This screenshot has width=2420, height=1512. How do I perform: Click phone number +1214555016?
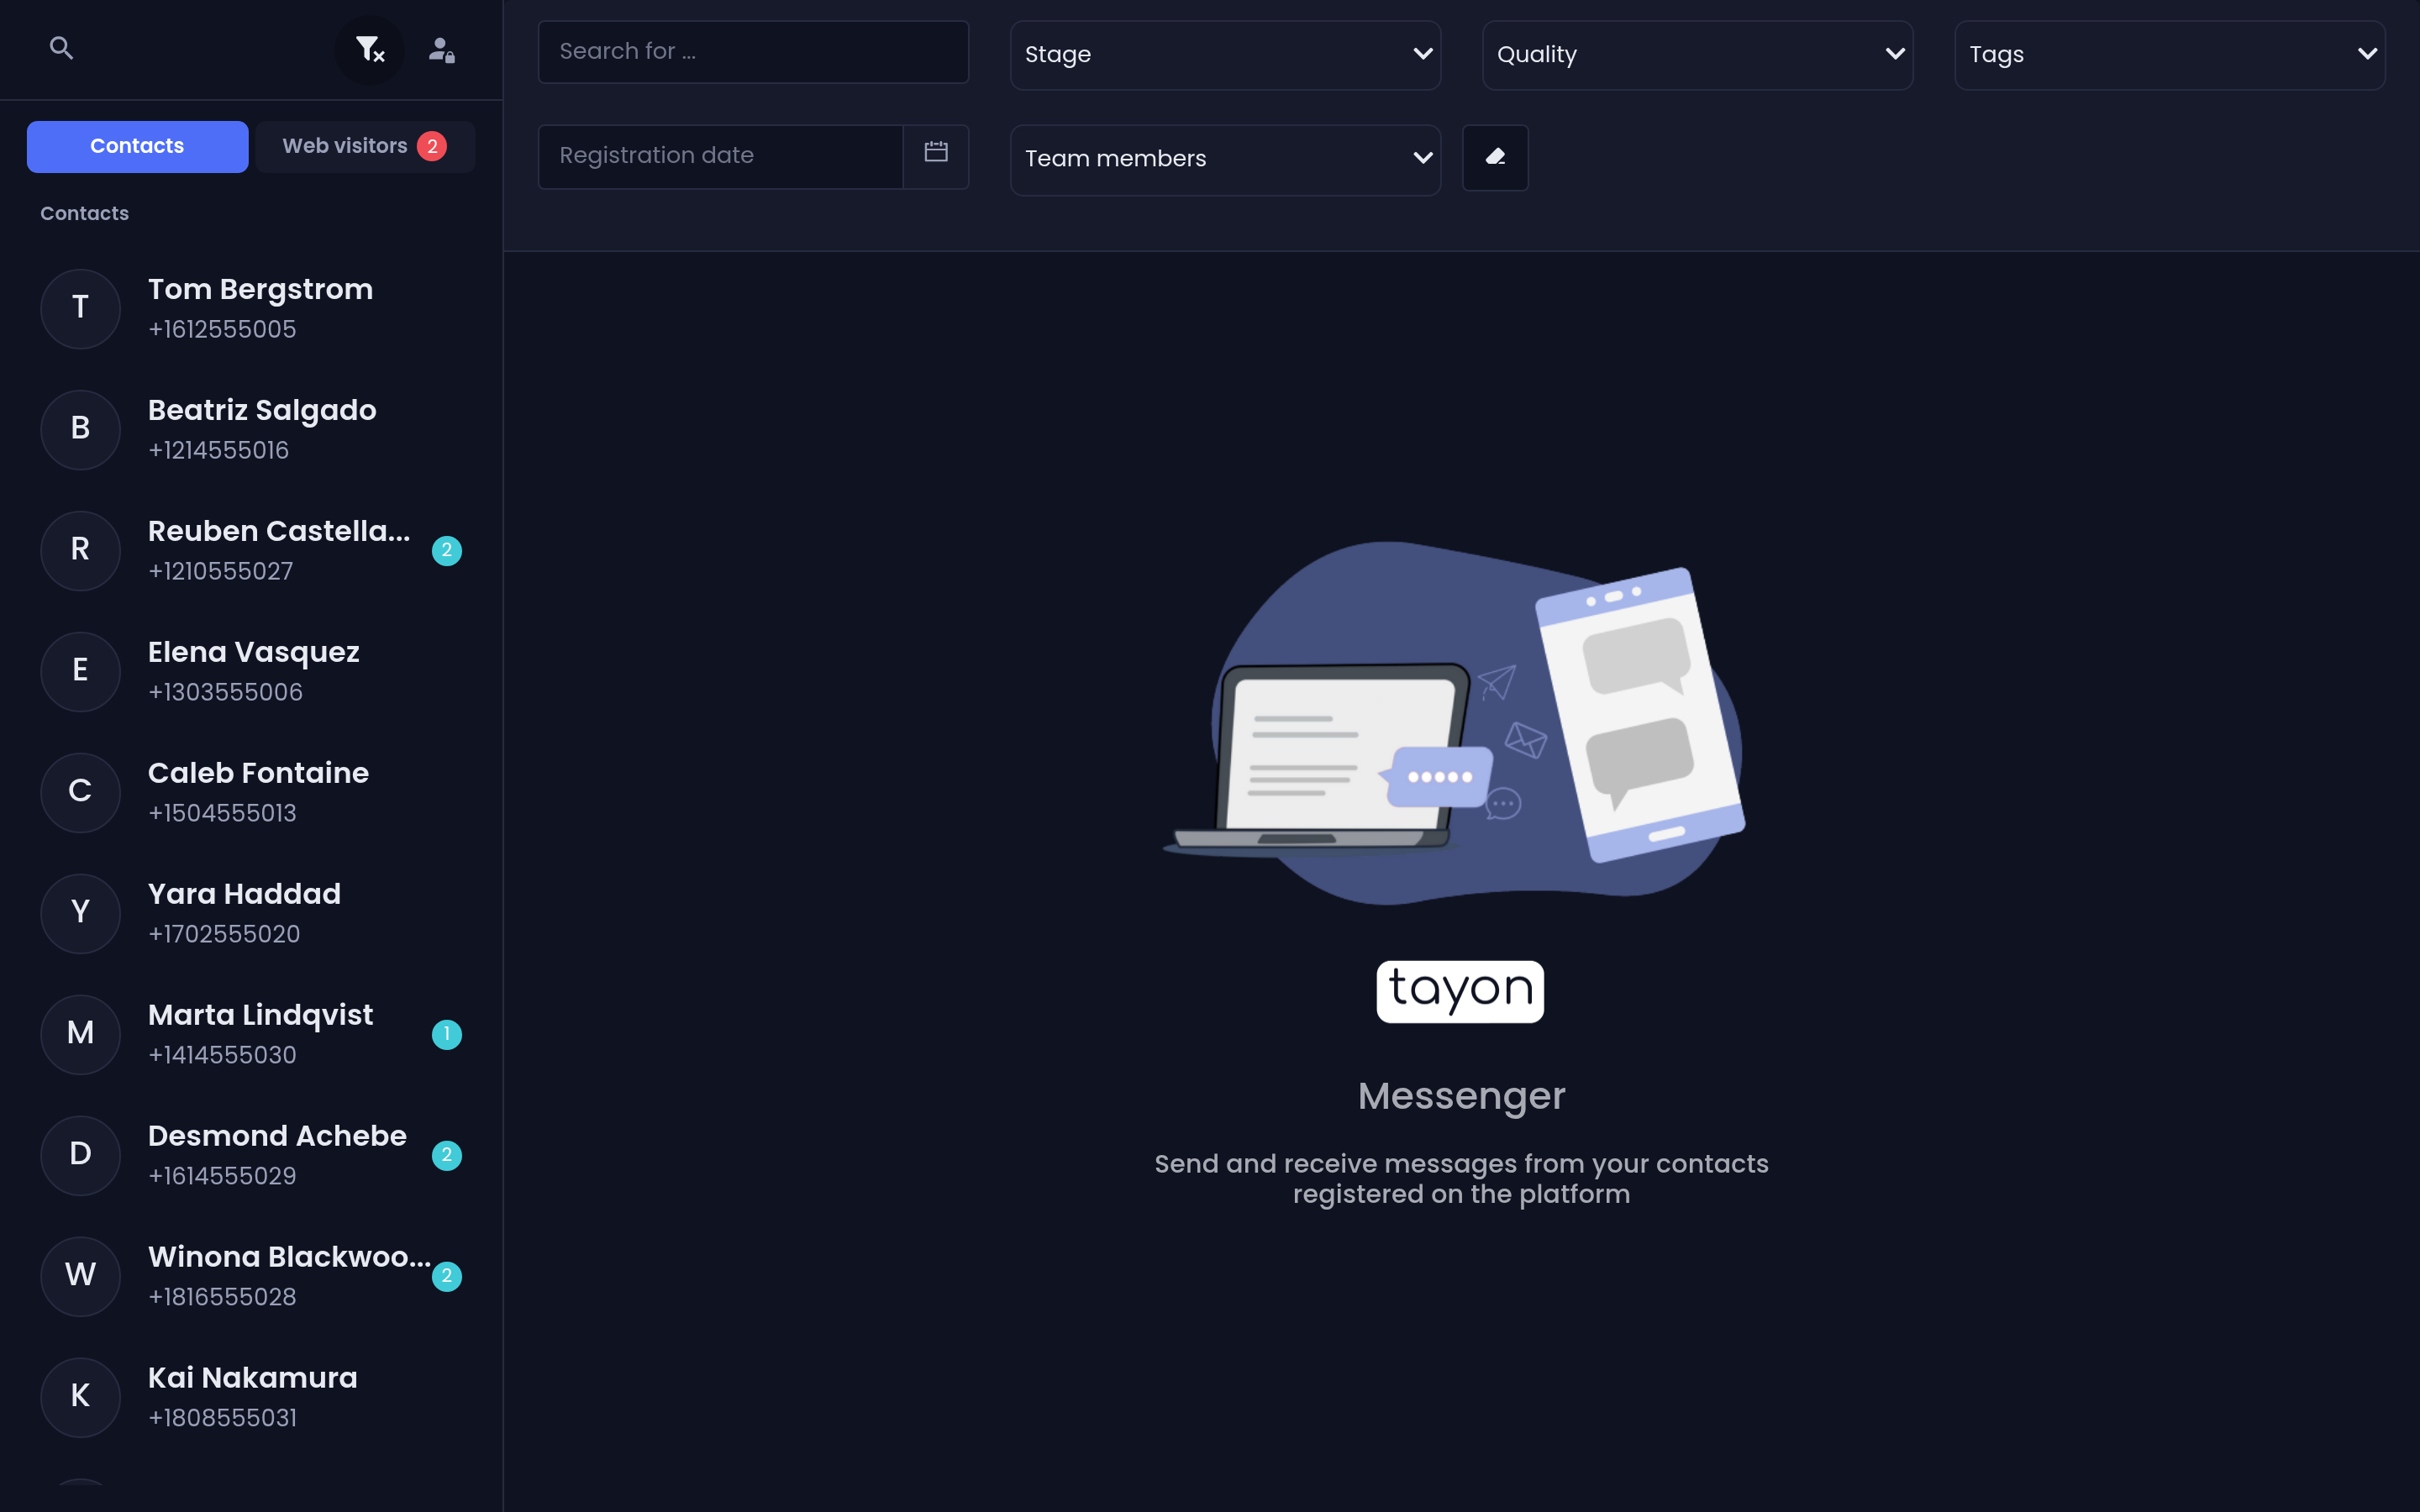click(x=218, y=450)
